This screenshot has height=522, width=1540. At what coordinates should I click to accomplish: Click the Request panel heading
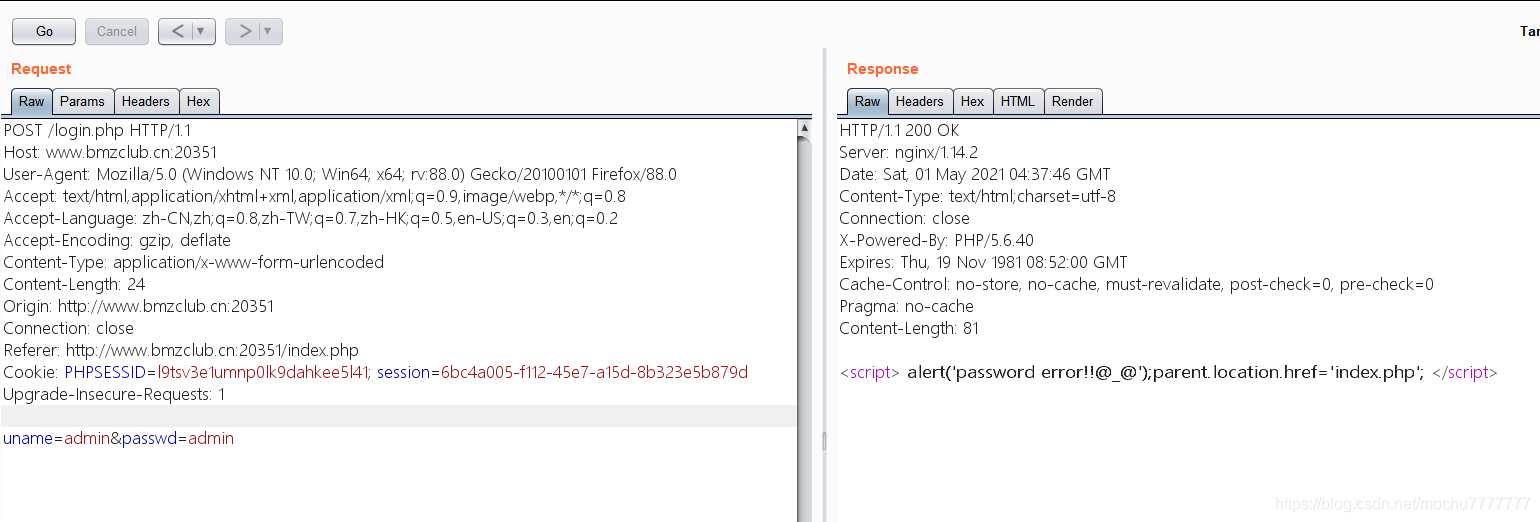41,69
